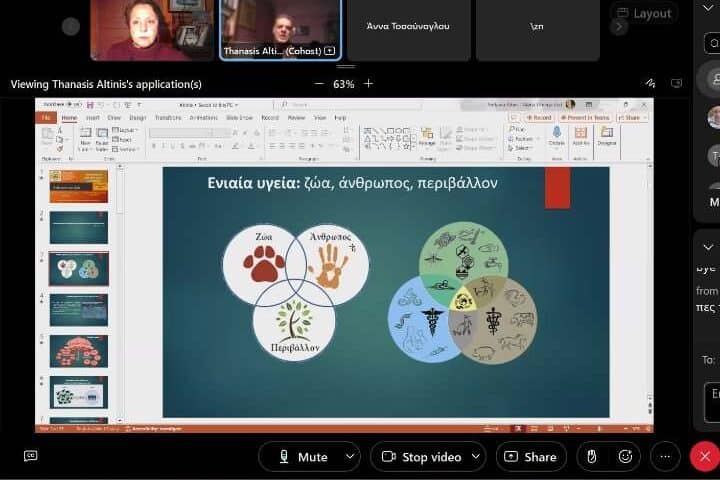Click the PowerPoint search box
This screenshot has height=480, width=720.
click(x=350, y=105)
